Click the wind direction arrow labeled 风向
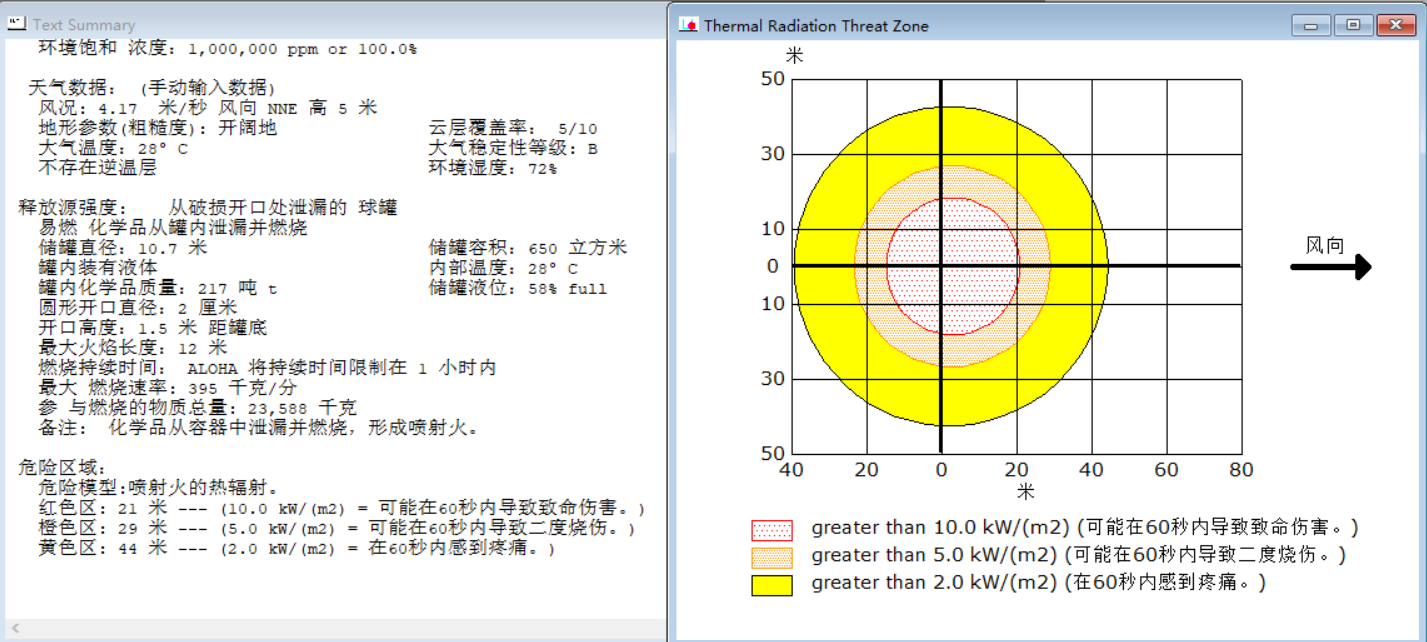 pyautogui.click(x=1331, y=266)
